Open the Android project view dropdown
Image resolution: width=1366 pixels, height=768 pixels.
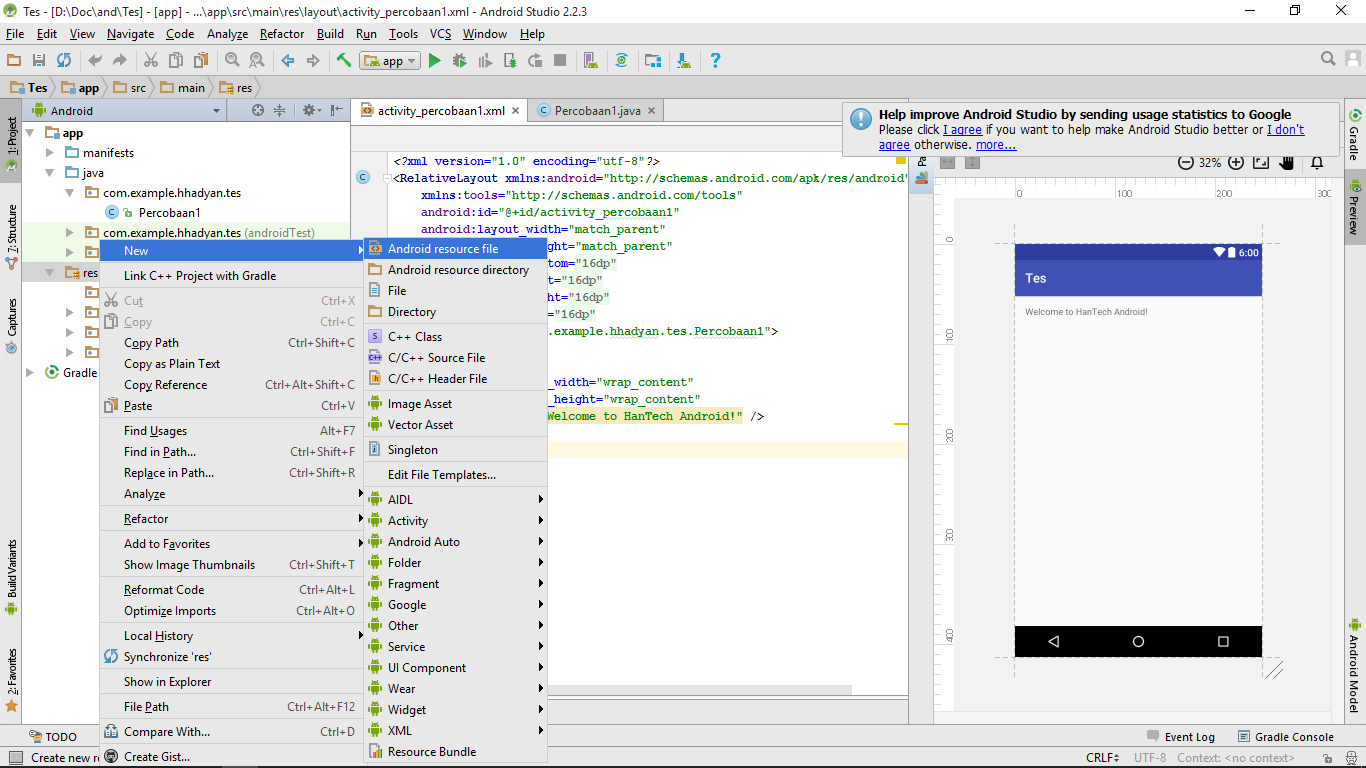pos(126,111)
